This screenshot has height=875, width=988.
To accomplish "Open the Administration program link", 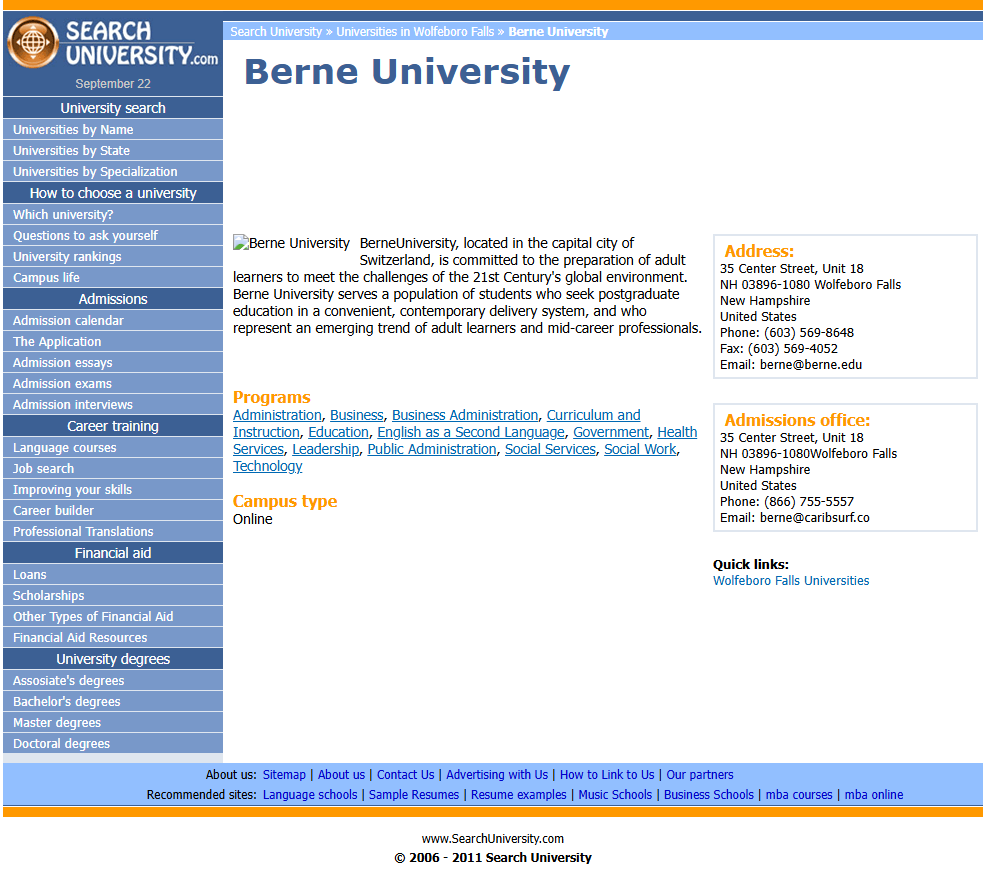I will 277,416.
